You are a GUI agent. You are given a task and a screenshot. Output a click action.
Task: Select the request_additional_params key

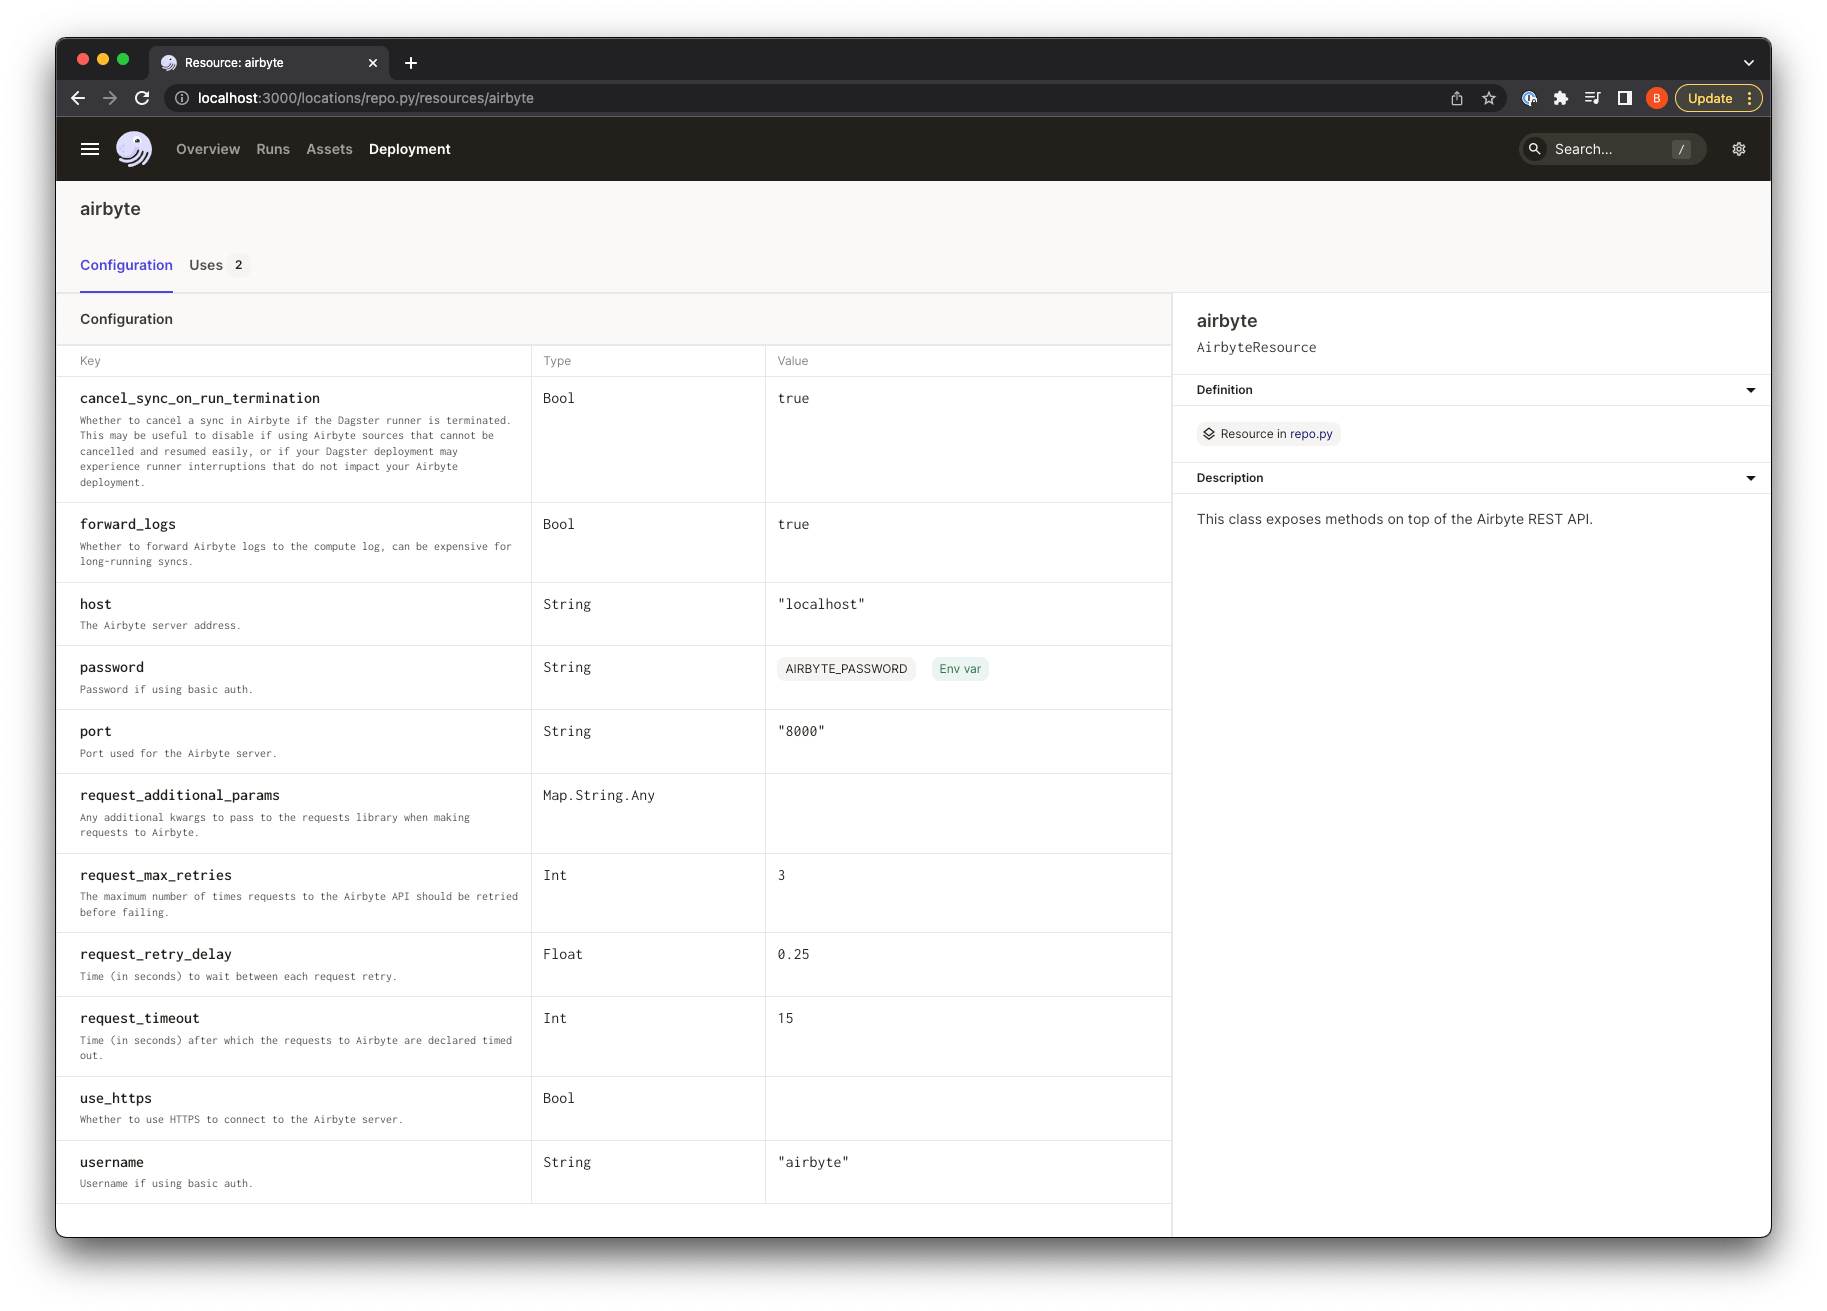pos(180,795)
